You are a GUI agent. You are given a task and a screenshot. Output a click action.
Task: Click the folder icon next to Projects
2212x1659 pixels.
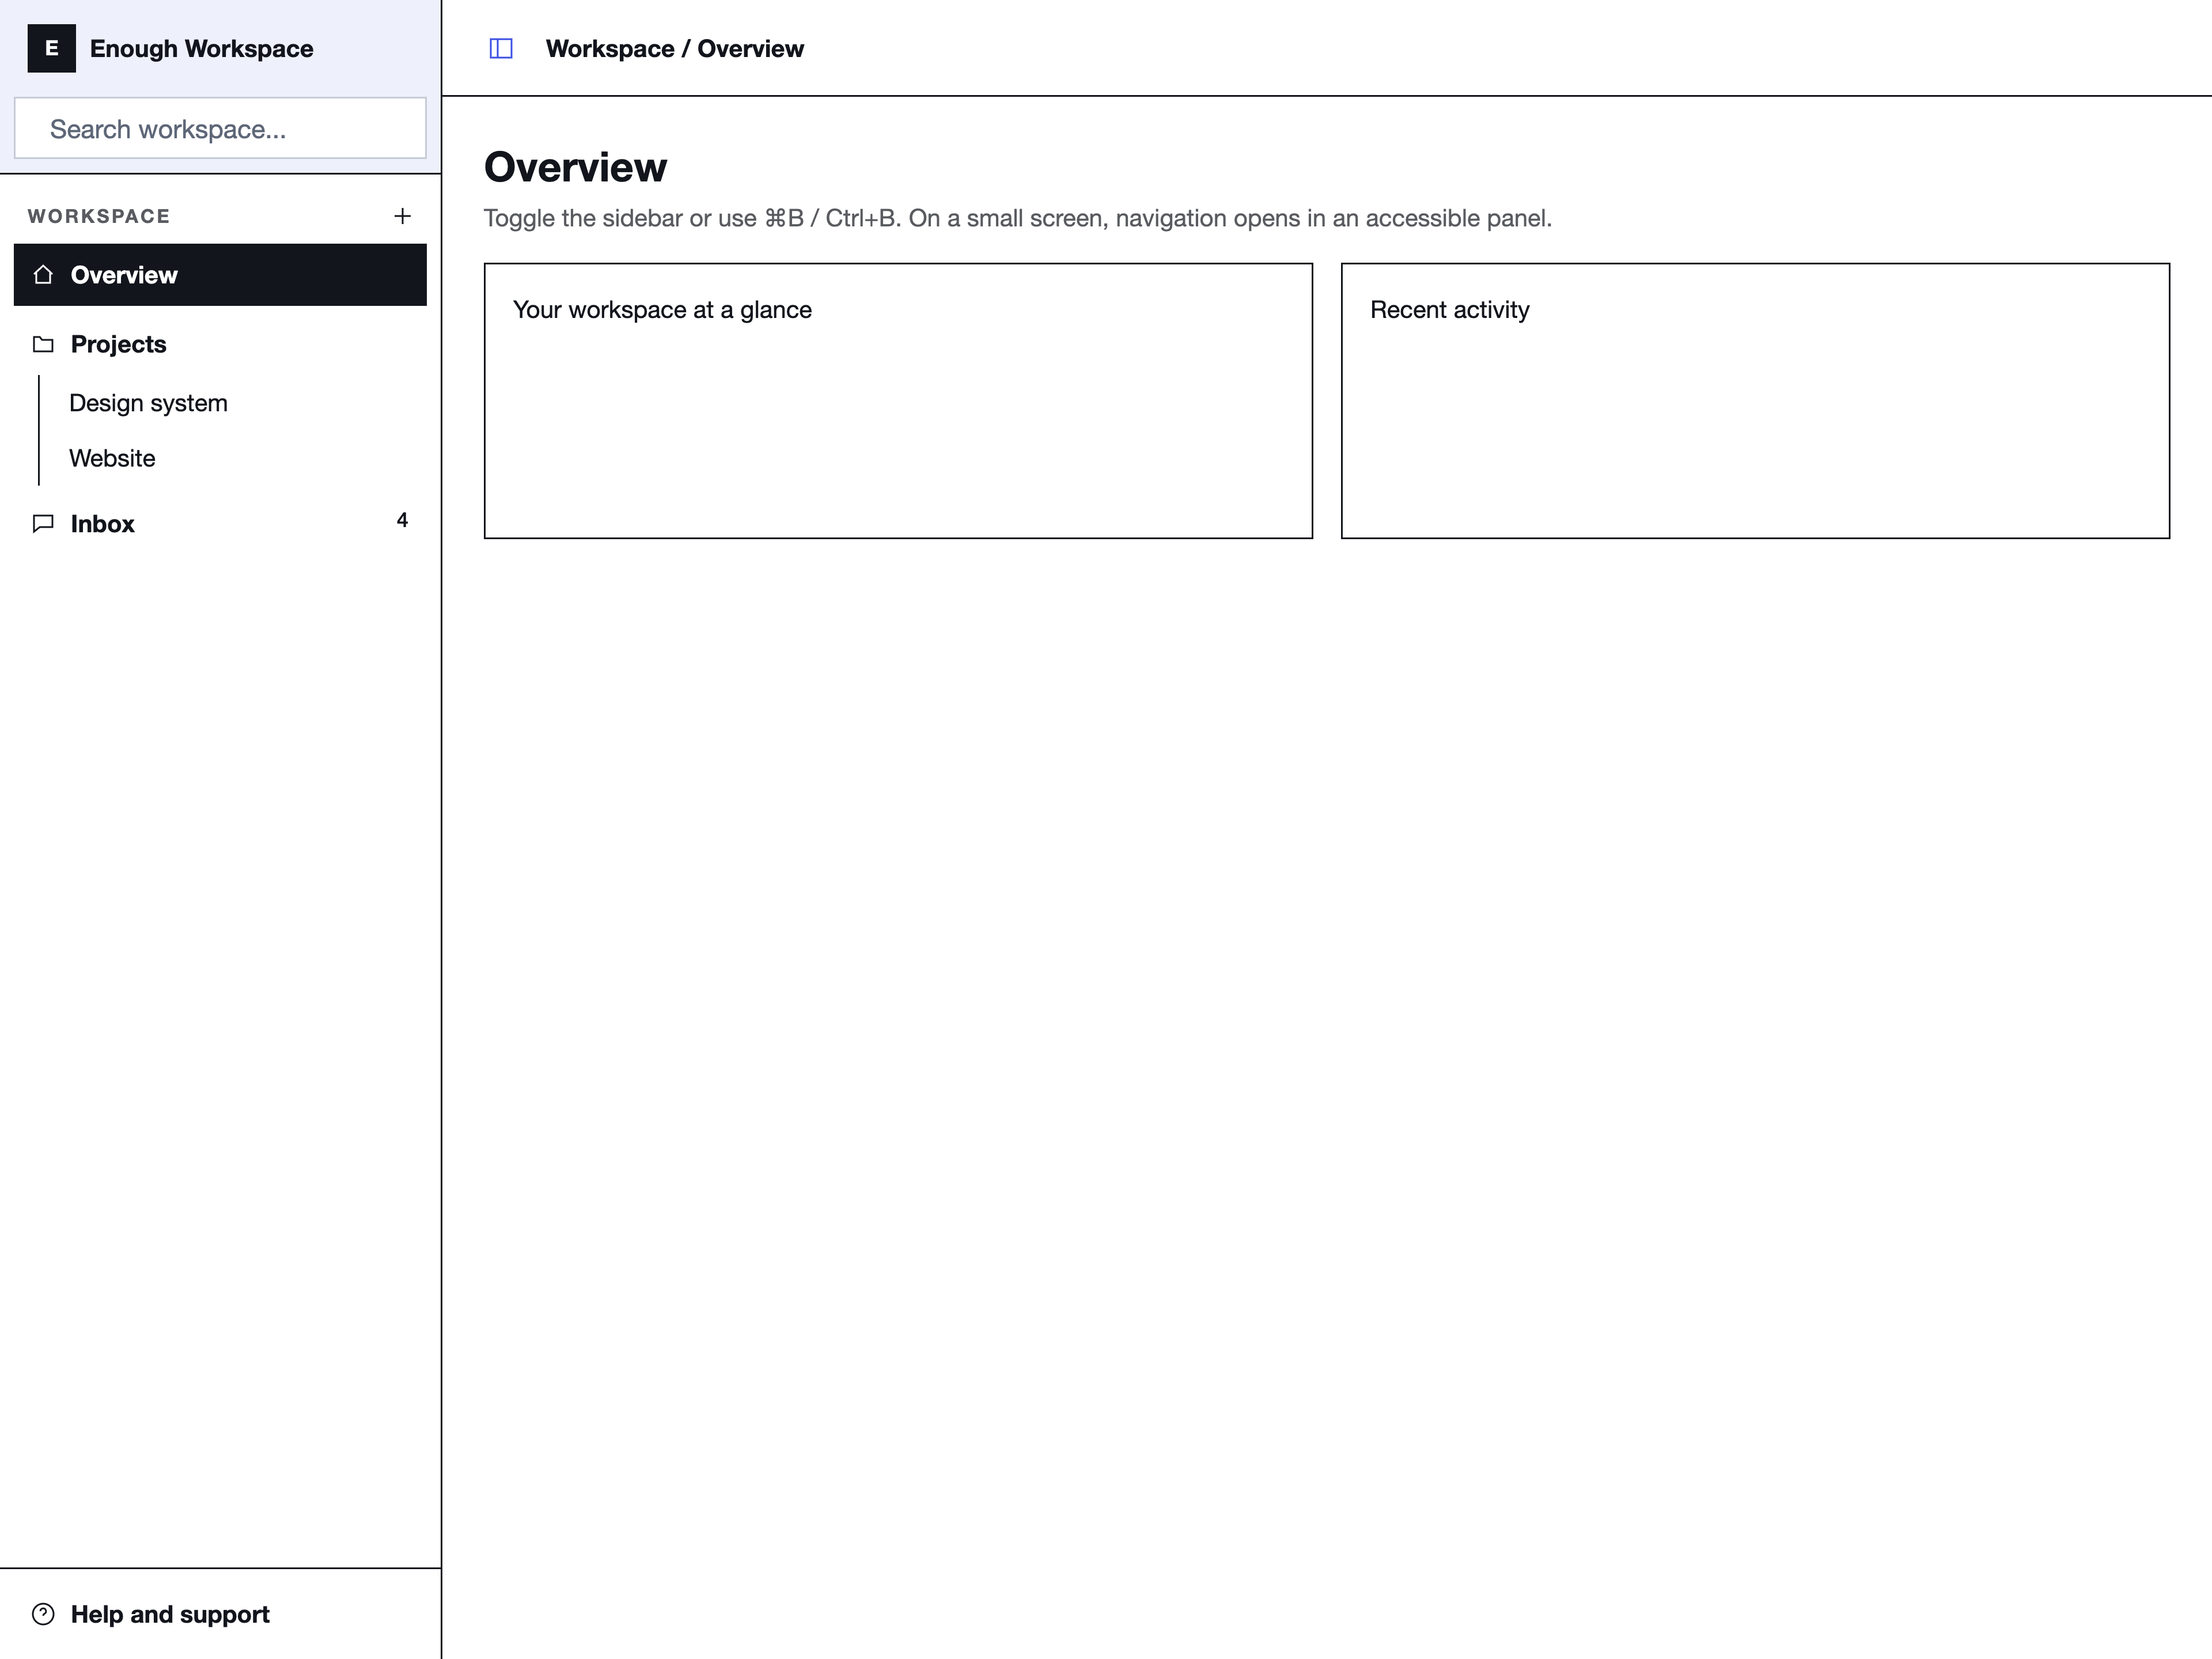(x=43, y=344)
